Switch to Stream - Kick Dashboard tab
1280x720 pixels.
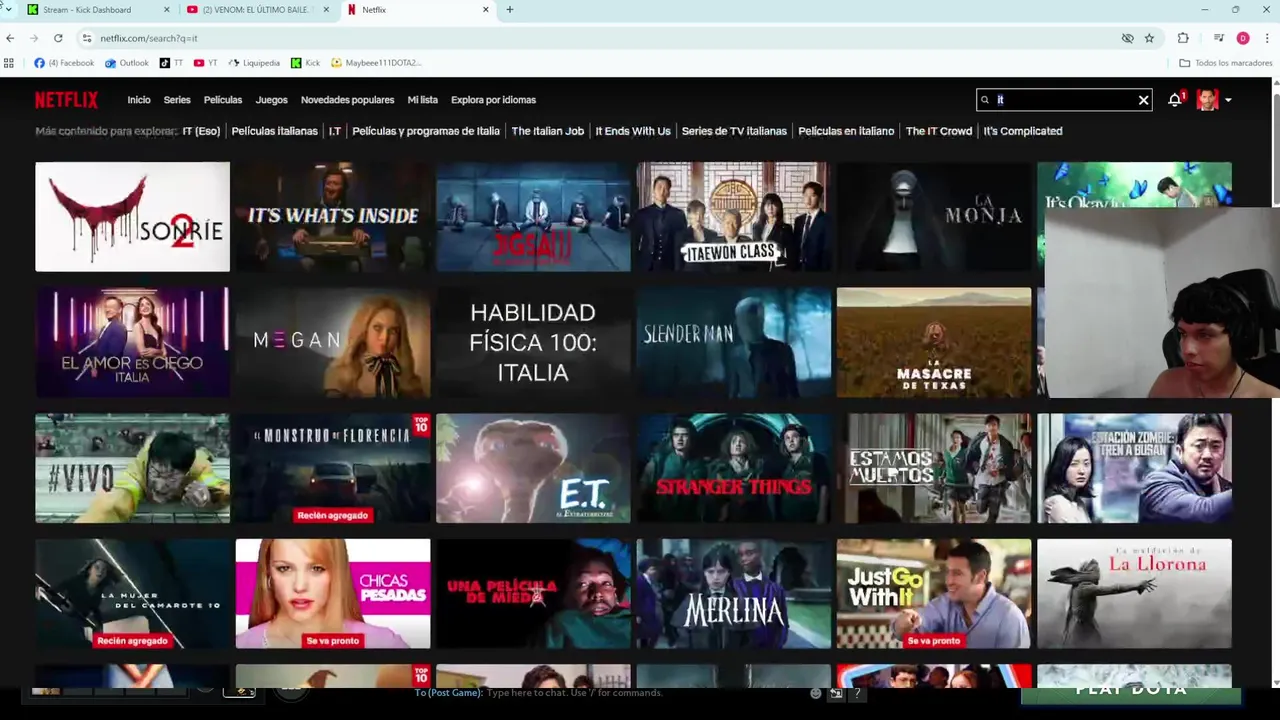point(98,10)
